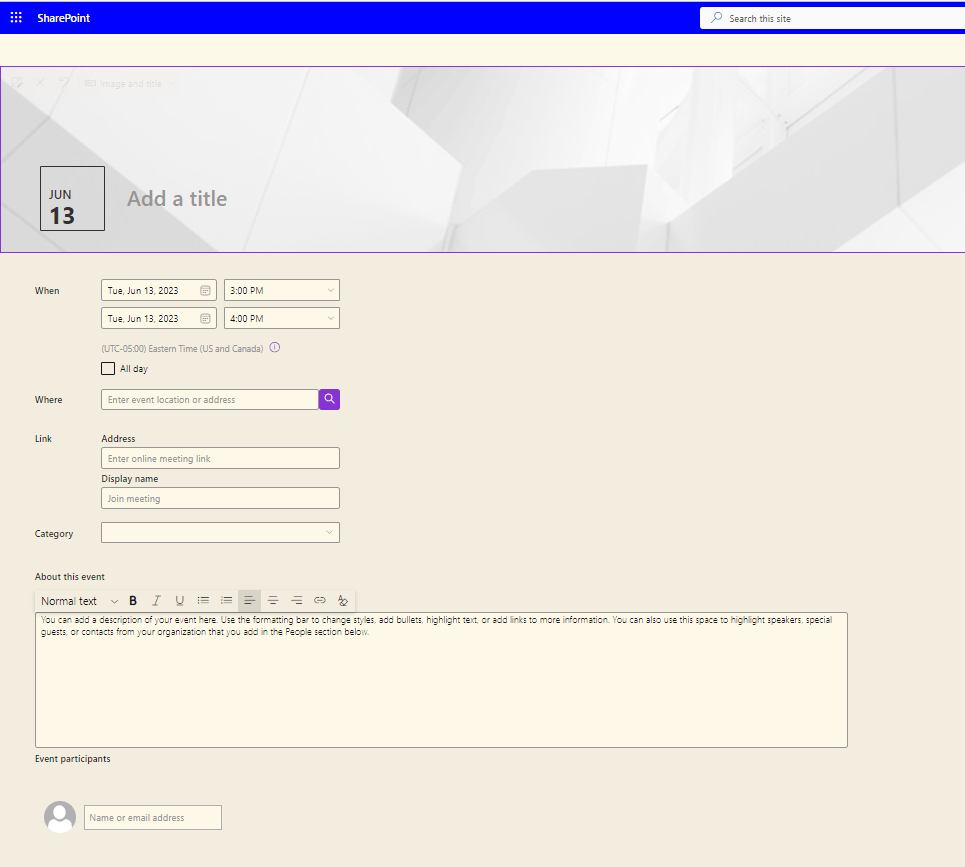Open the start date calendar picker icon
The image size is (965, 867).
206,290
